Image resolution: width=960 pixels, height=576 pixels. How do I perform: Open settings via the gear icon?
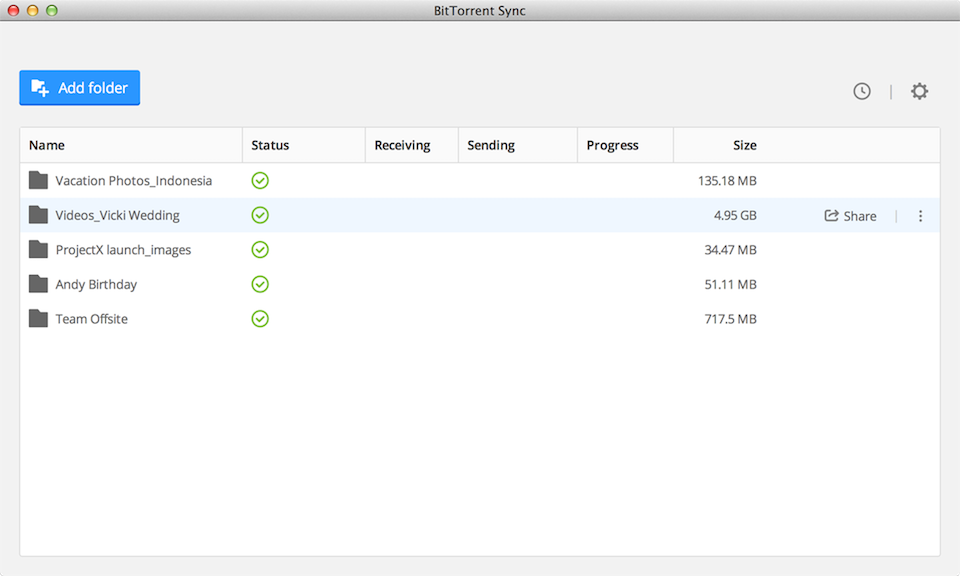(x=919, y=91)
